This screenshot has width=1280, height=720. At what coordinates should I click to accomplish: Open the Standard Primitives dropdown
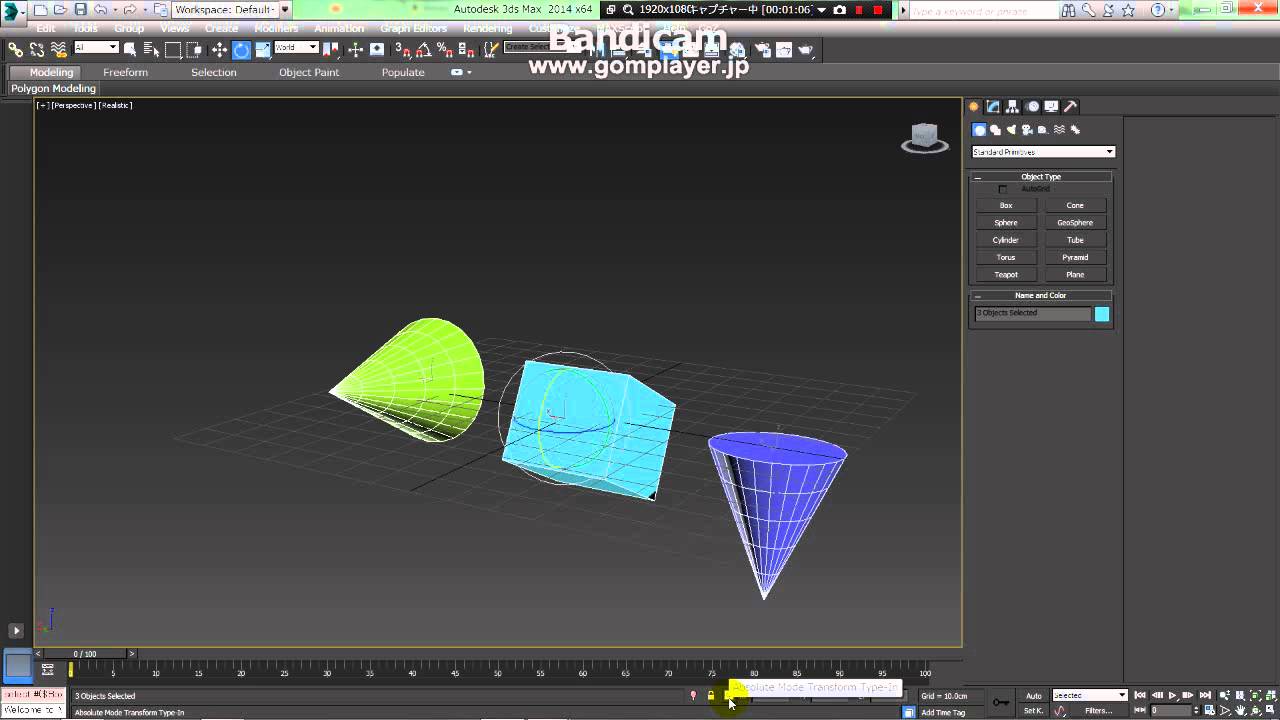1043,152
